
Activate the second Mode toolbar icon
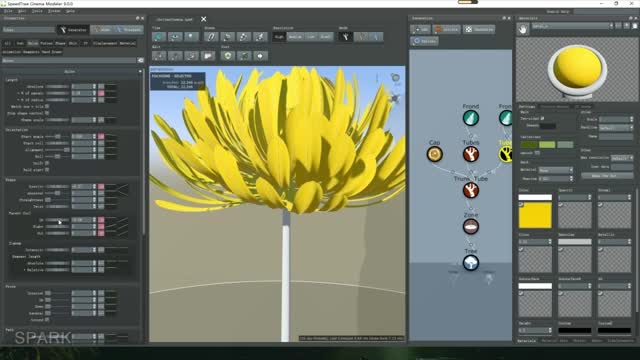click(x=361, y=37)
